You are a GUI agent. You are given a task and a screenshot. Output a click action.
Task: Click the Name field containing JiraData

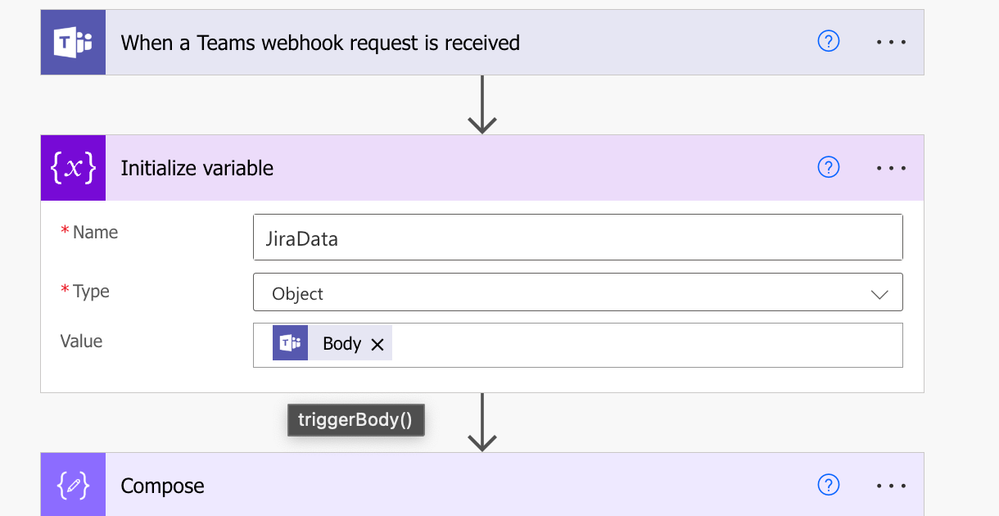click(x=577, y=239)
